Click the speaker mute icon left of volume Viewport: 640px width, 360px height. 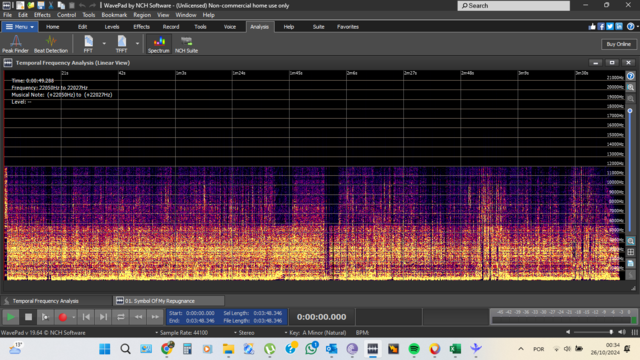pyautogui.click(x=568, y=332)
